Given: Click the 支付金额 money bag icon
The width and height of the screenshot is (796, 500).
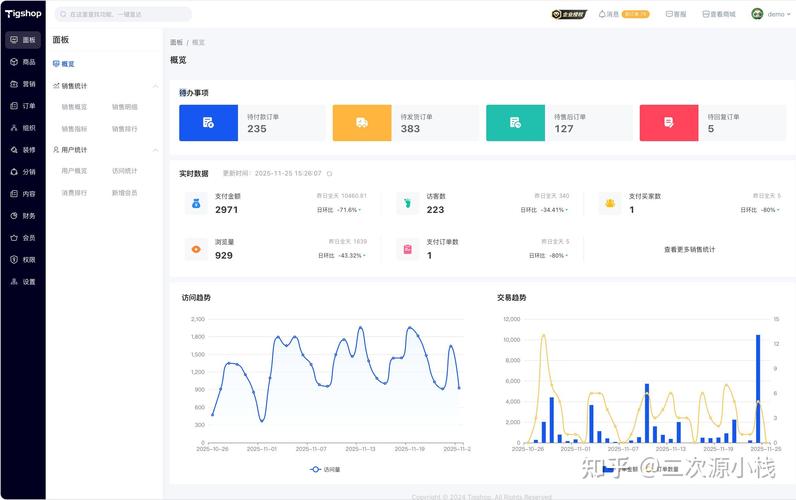Looking at the screenshot, I should pyautogui.click(x=196, y=203).
